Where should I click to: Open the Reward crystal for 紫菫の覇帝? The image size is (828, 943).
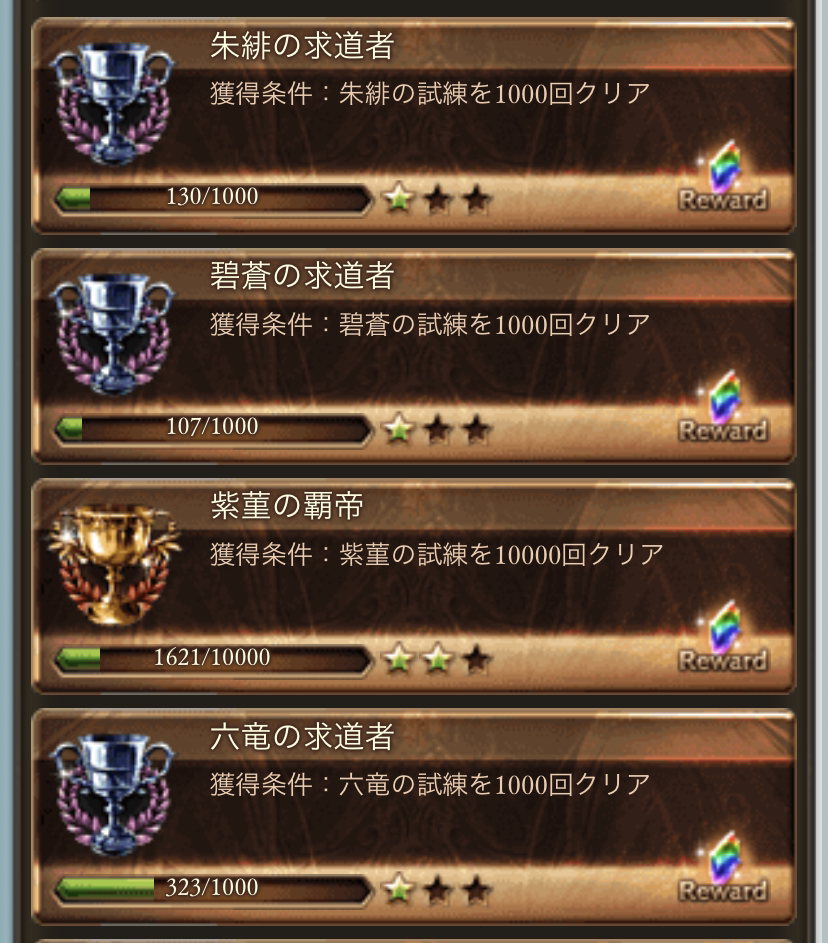[723, 637]
